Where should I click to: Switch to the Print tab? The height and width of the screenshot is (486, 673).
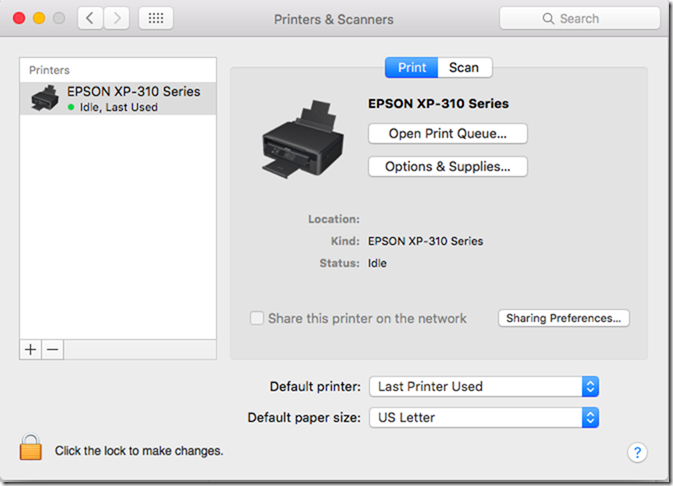coord(411,68)
